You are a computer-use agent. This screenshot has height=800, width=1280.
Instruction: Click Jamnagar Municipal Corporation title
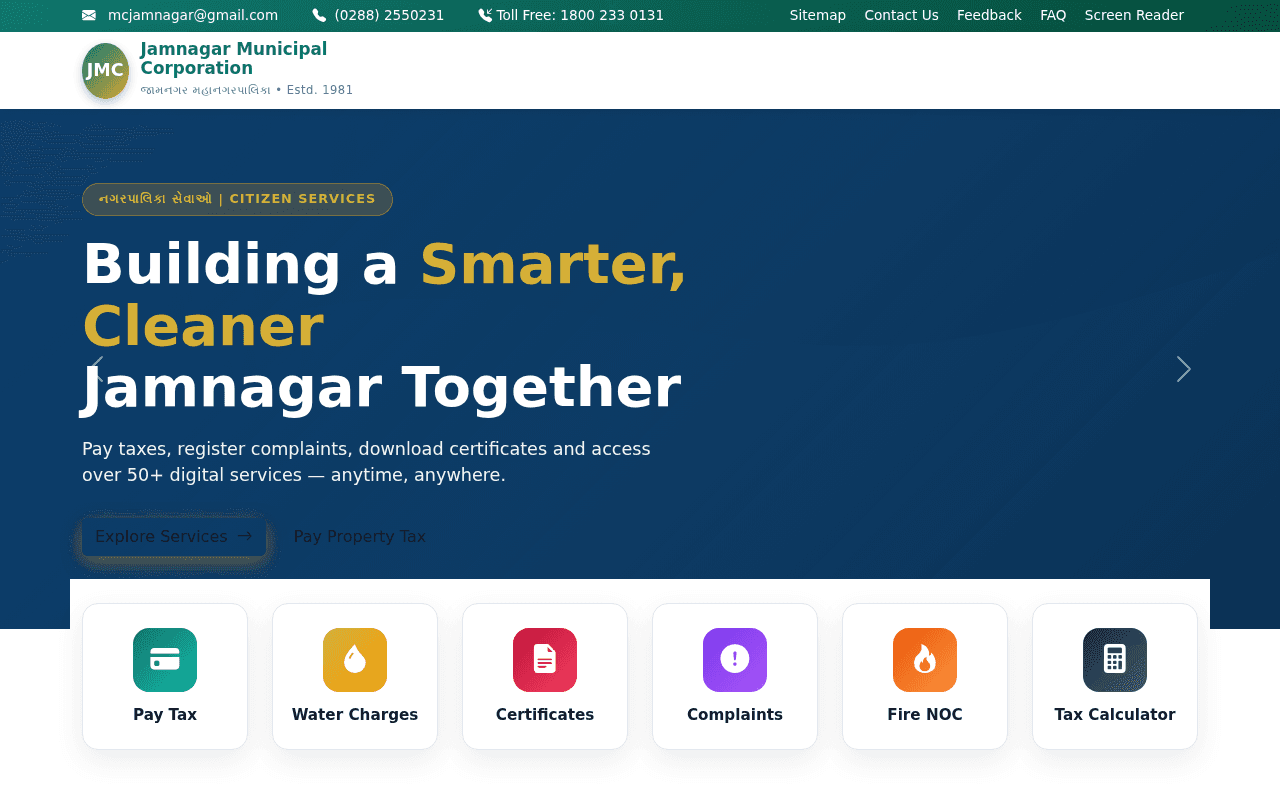click(234, 59)
